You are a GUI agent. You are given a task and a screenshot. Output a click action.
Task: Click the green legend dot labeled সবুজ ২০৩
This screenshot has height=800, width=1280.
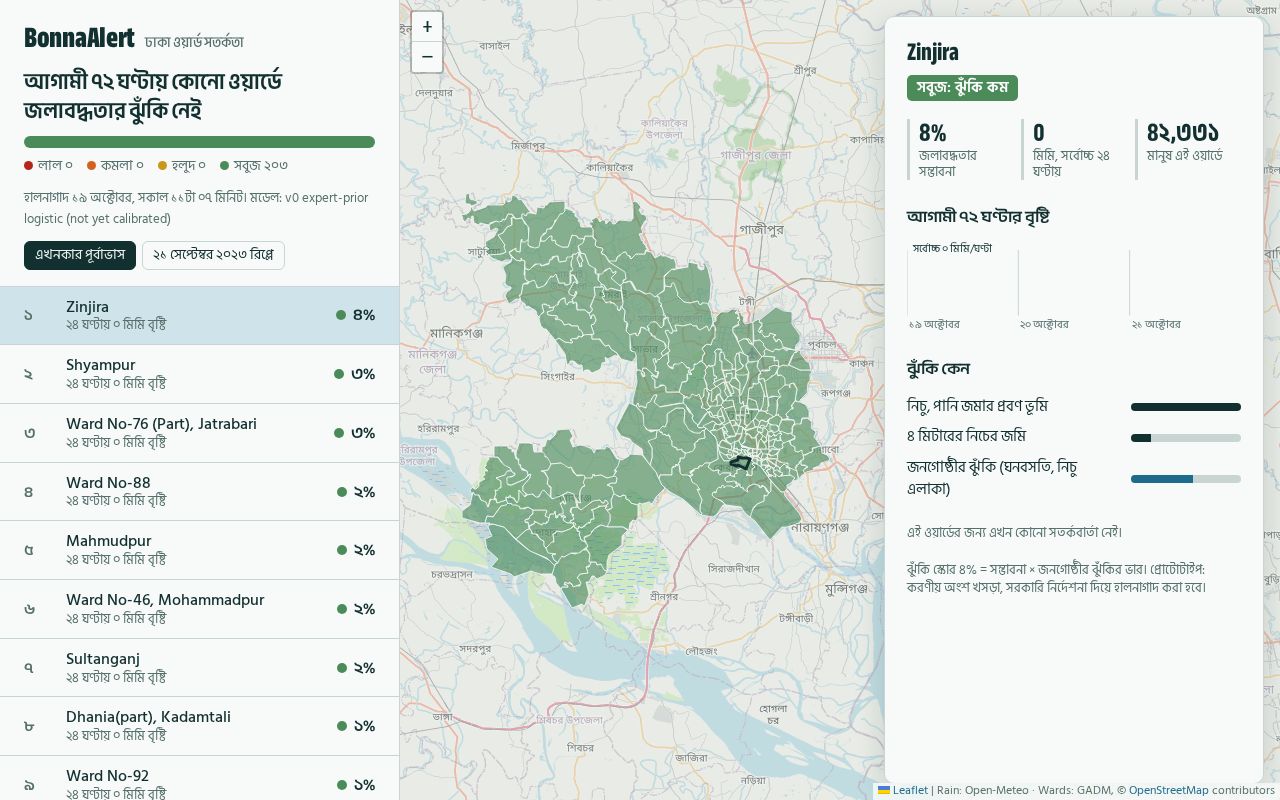point(225,166)
